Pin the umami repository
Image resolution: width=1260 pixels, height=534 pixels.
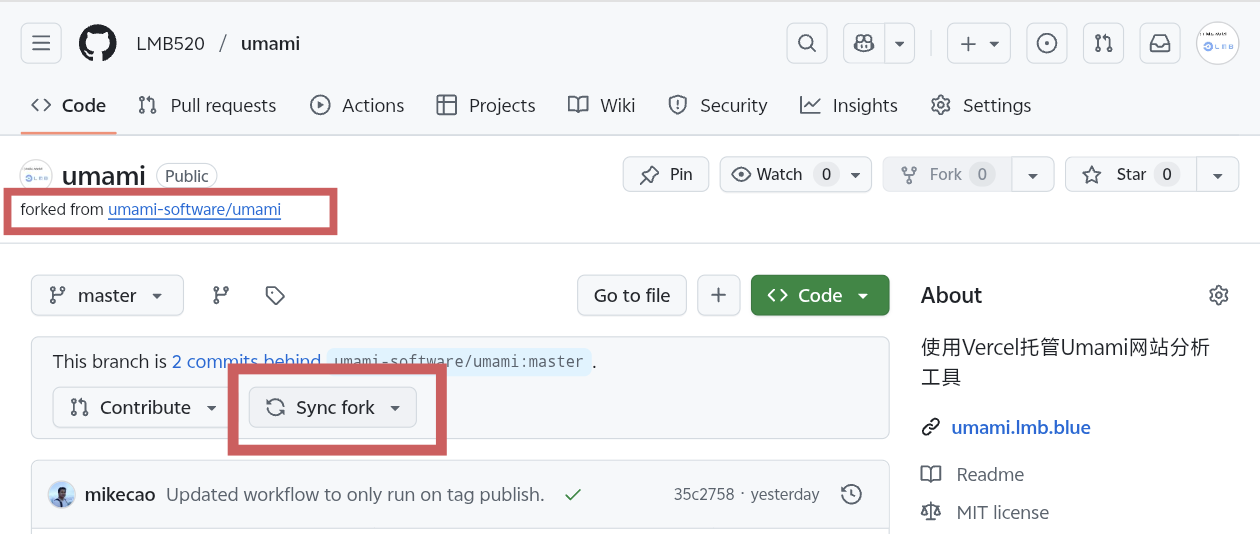(x=666, y=174)
